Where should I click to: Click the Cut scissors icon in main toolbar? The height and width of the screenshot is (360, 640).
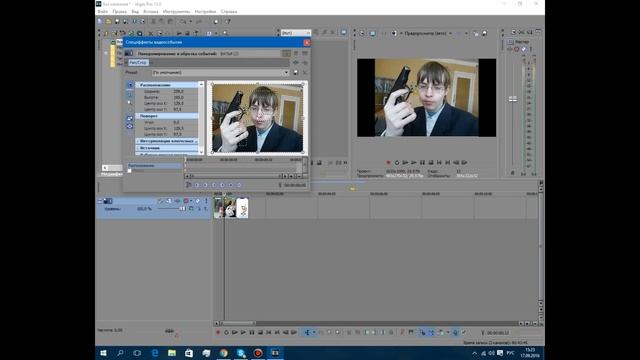point(153,21)
